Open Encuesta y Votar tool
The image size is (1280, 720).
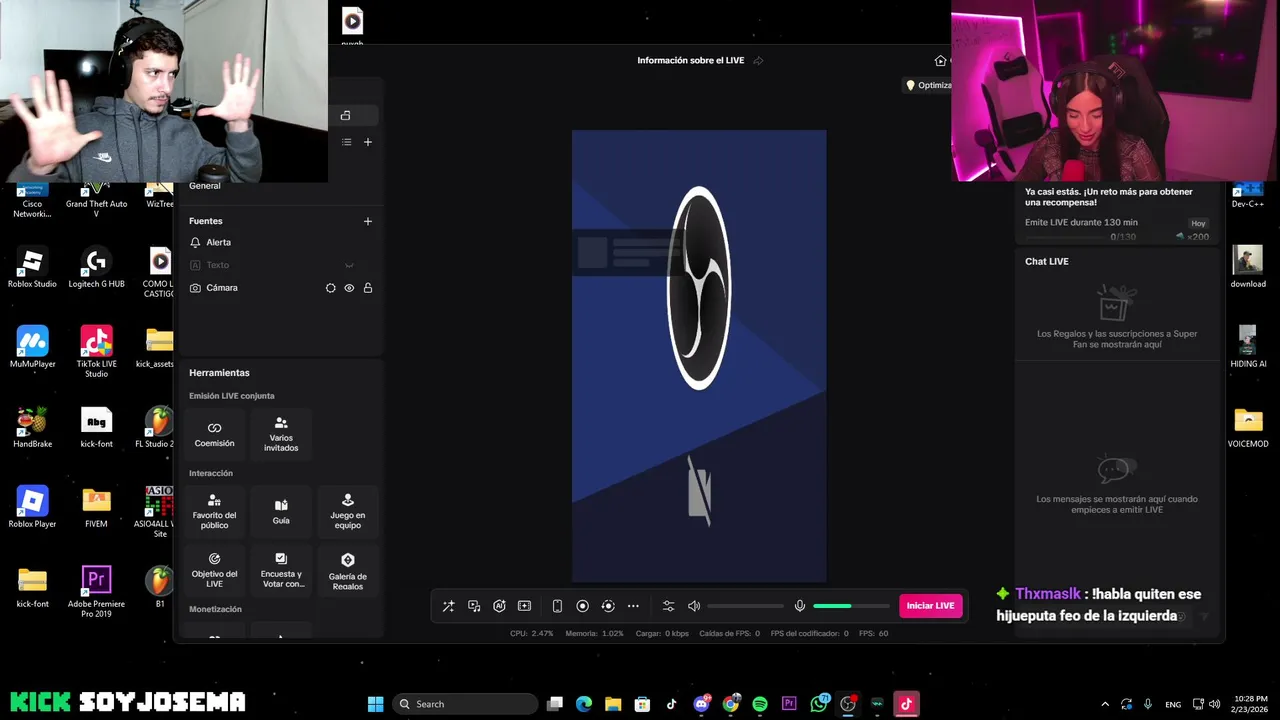[281, 570]
